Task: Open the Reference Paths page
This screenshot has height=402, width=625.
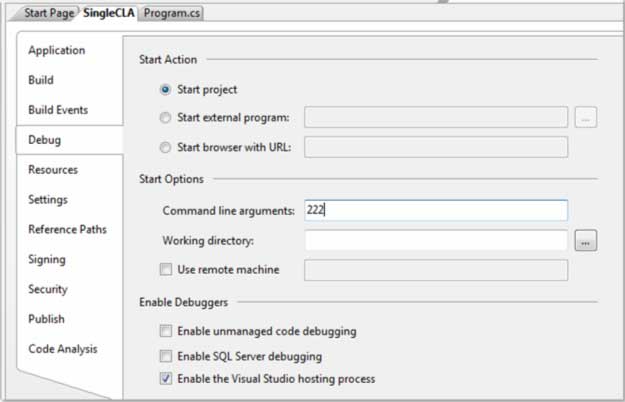Action: point(67,230)
